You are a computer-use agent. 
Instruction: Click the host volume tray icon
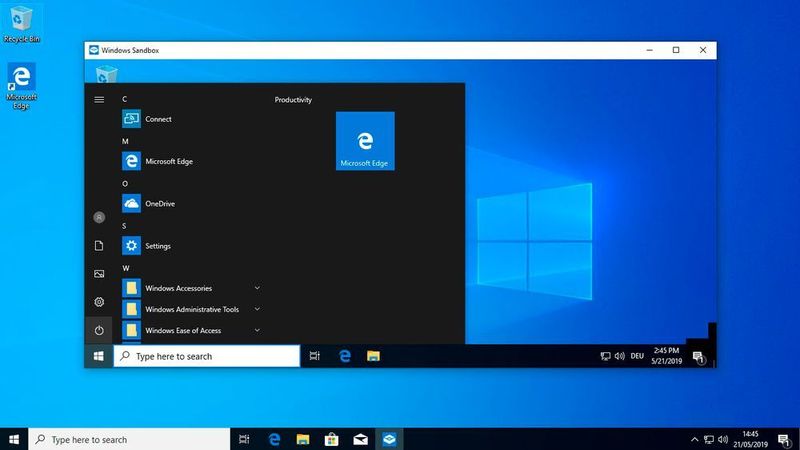coord(723,439)
